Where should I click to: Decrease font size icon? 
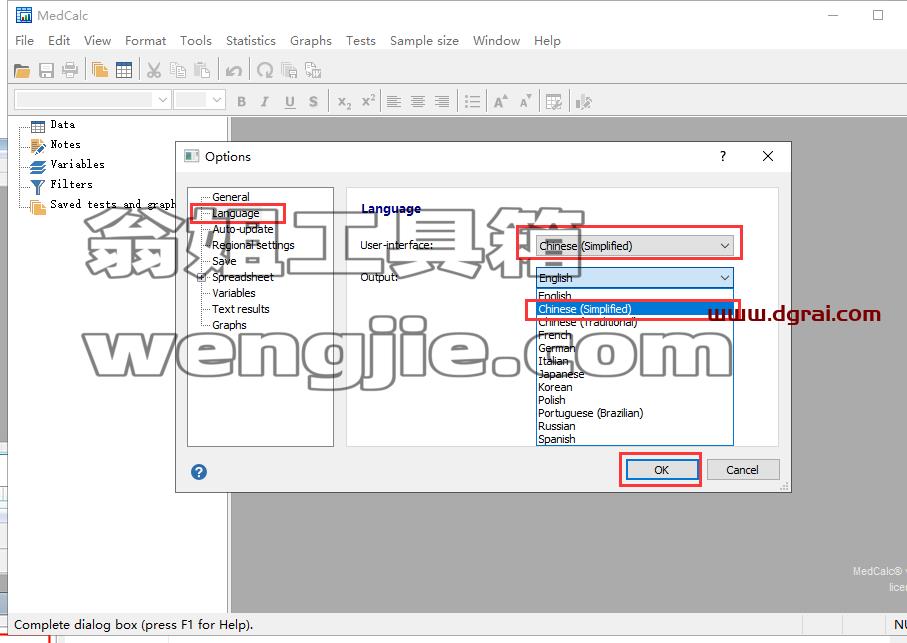click(x=525, y=102)
